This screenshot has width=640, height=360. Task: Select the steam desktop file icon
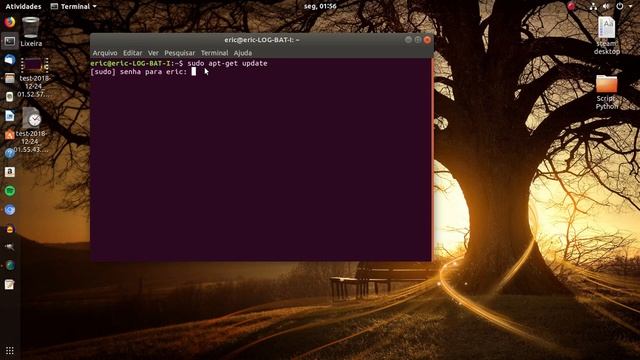click(x=607, y=36)
